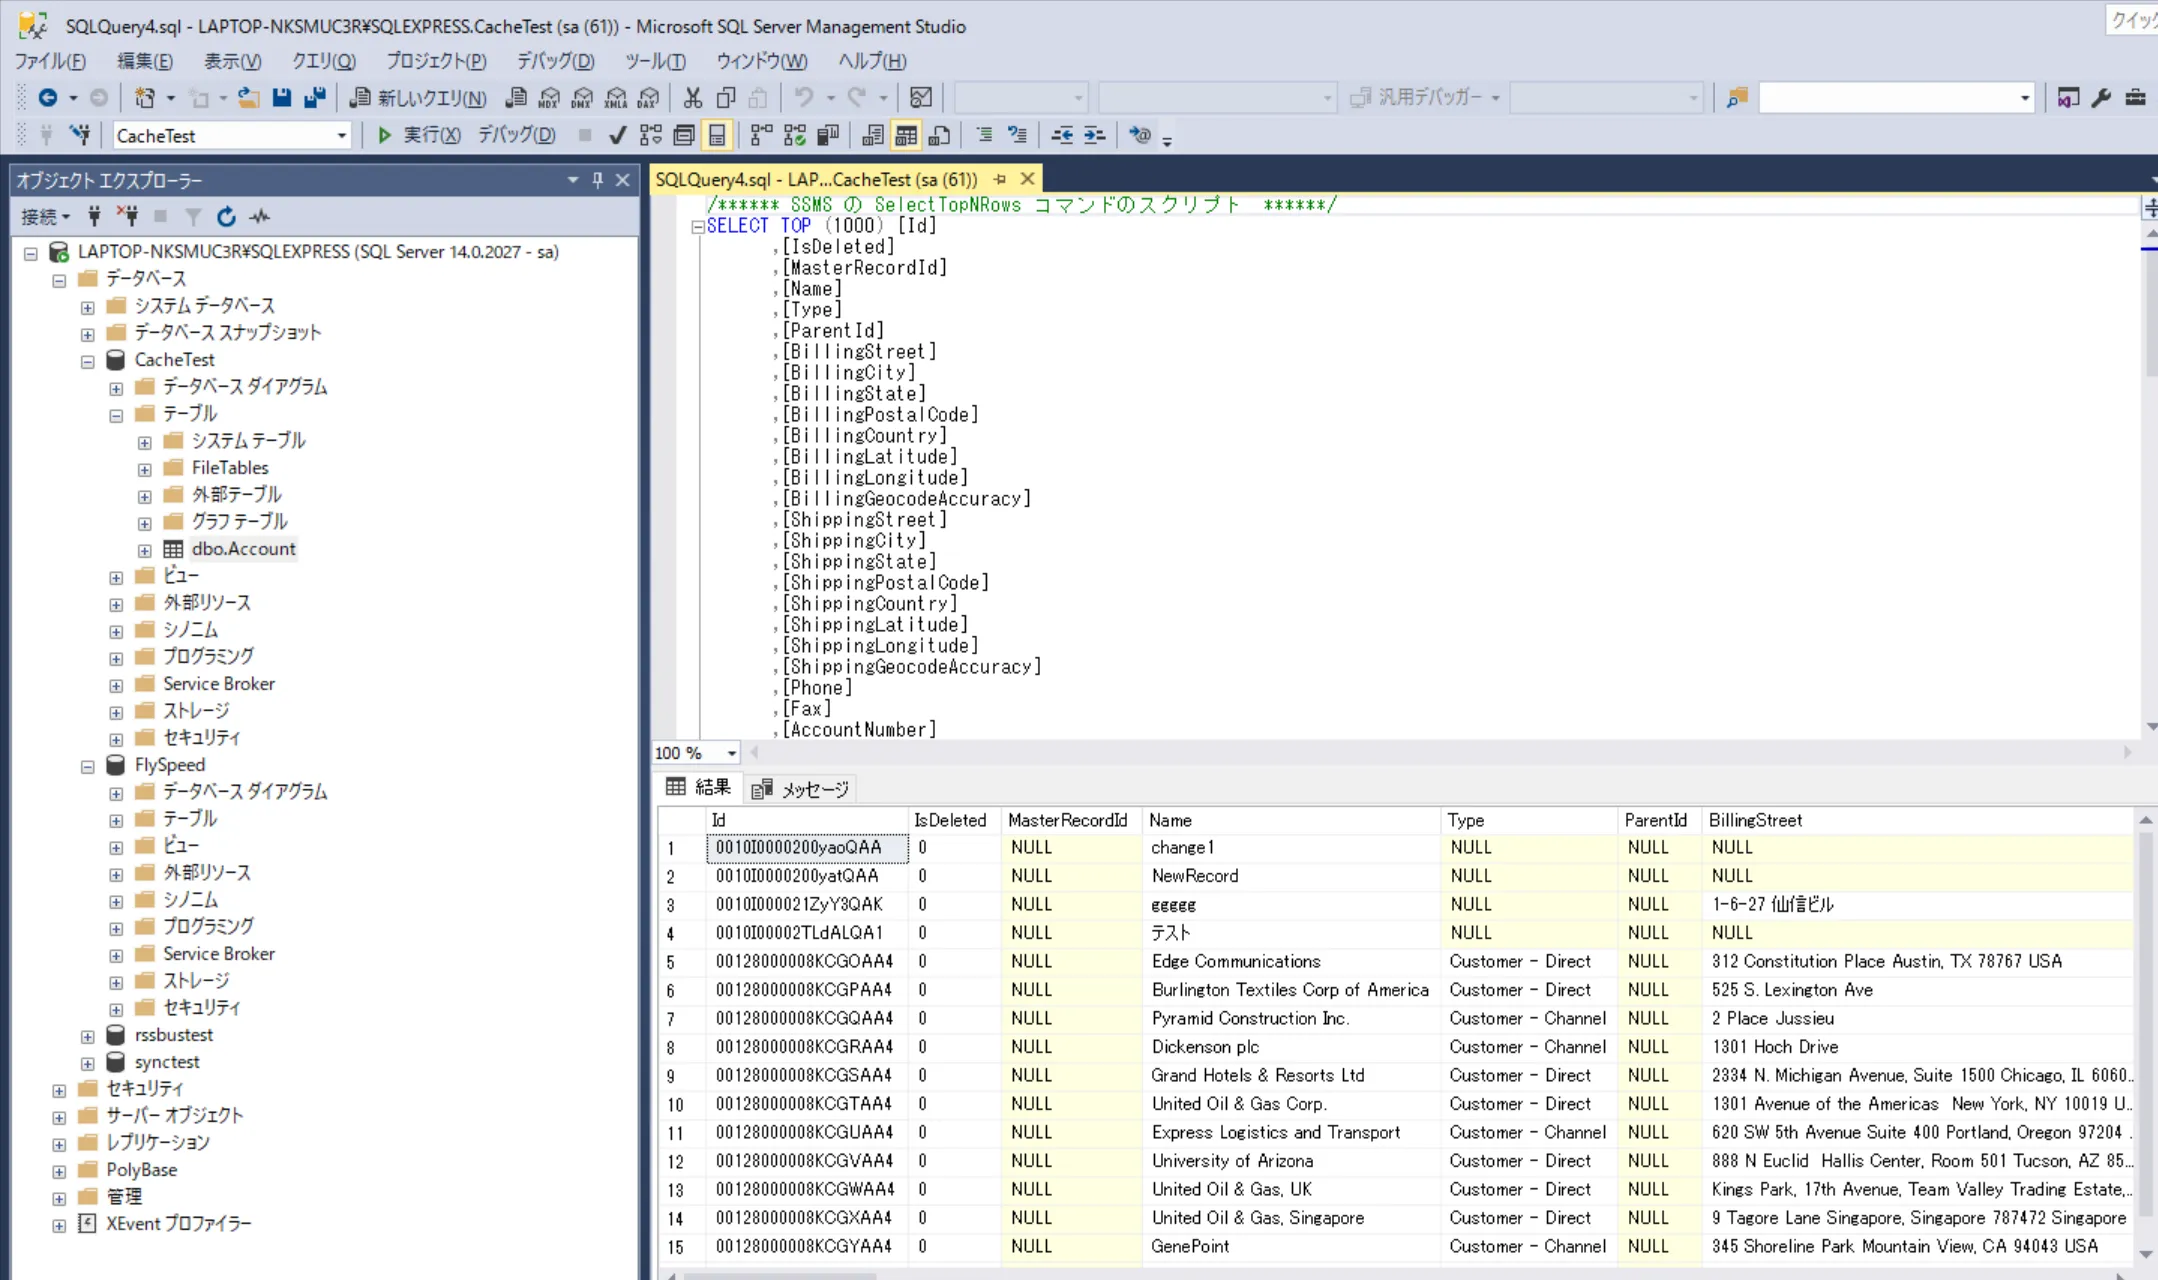Switch to the メッセージ tab
The height and width of the screenshot is (1280, 2158).
point(802,789)
